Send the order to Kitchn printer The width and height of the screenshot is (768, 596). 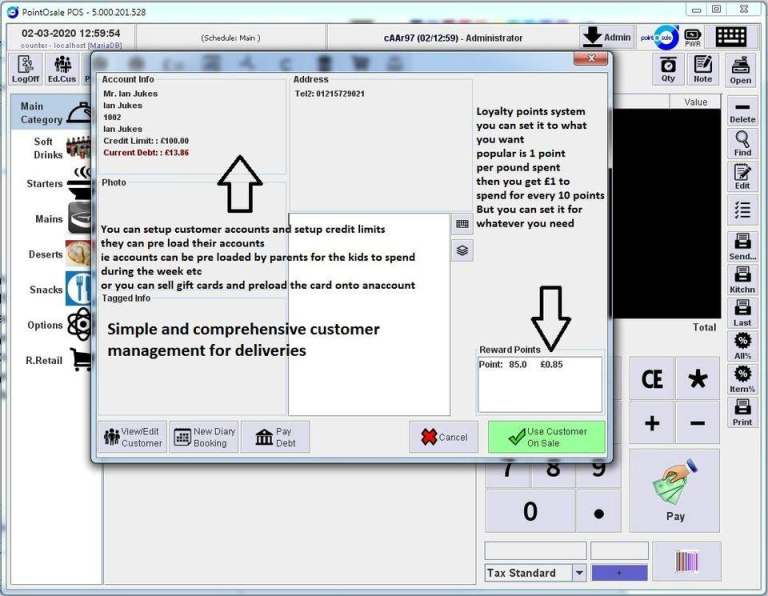742,281
